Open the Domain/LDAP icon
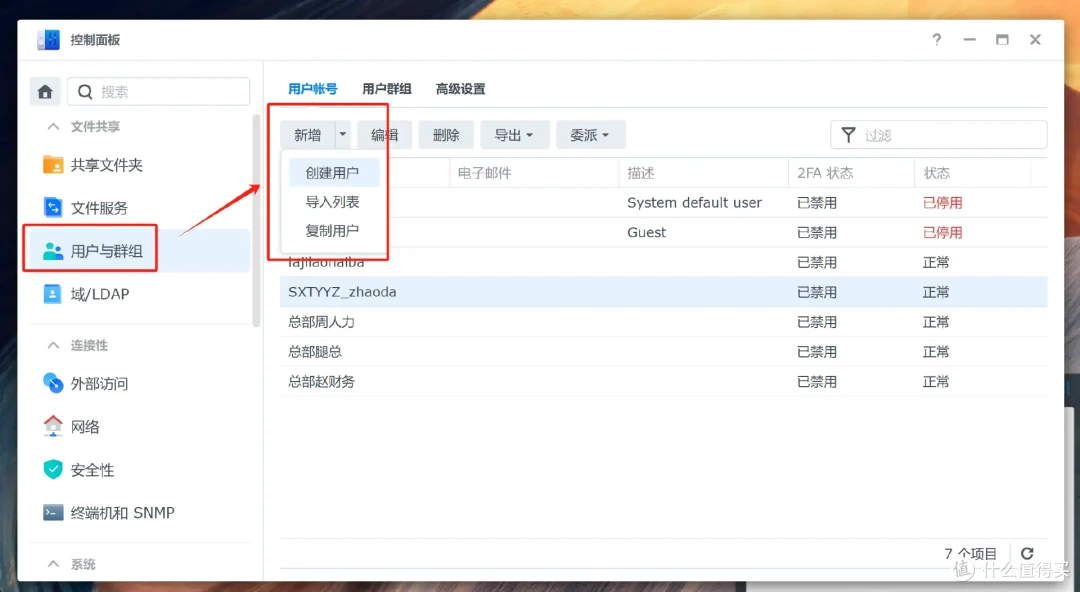 coord(52,294)
